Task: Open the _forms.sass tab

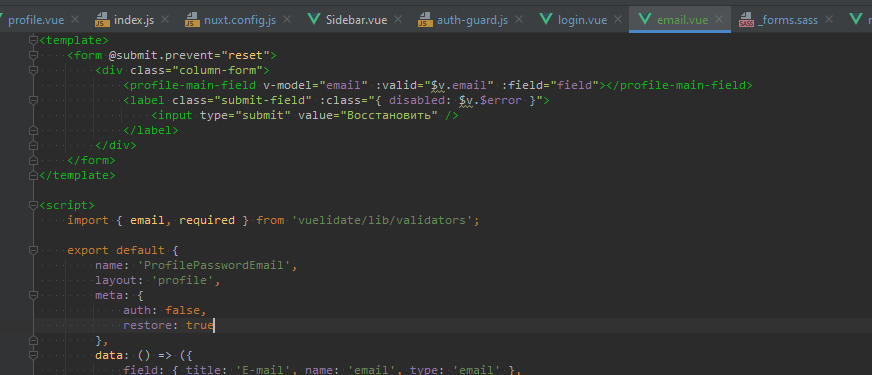Action: click(x=787, y=20)
